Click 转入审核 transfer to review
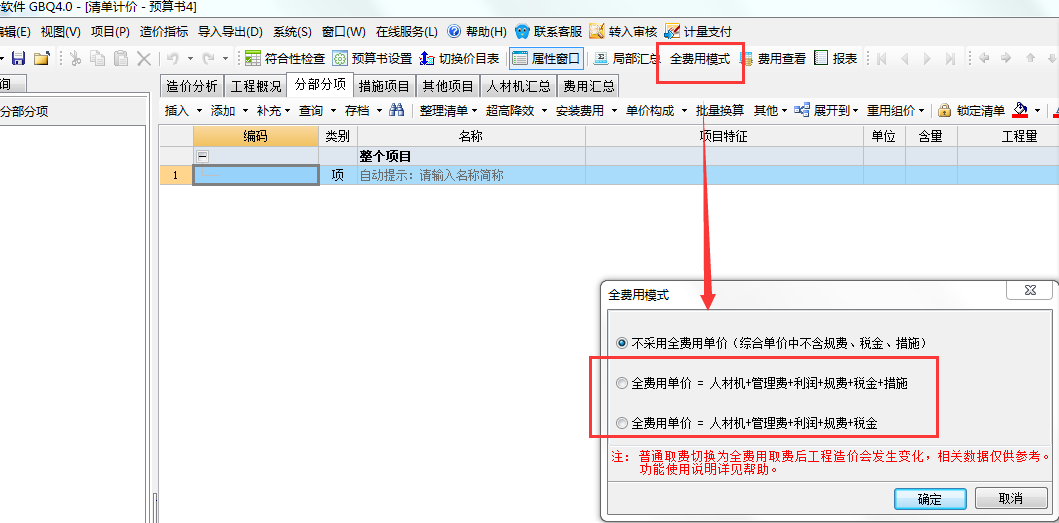Image resolution: width=1059 pixels, height=523 pixels. tap(623, 31)
